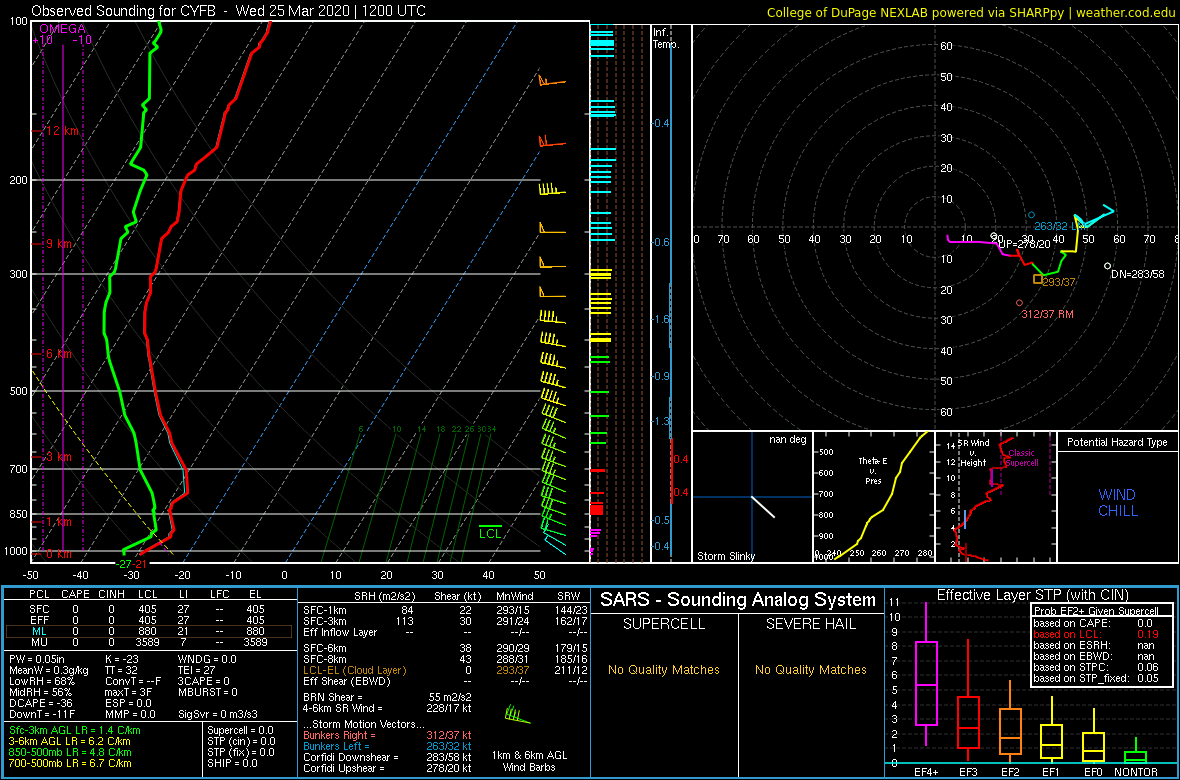1180x780 pixels.
Task: Click the 500 pressure level label
Action: tap(19, 392)
